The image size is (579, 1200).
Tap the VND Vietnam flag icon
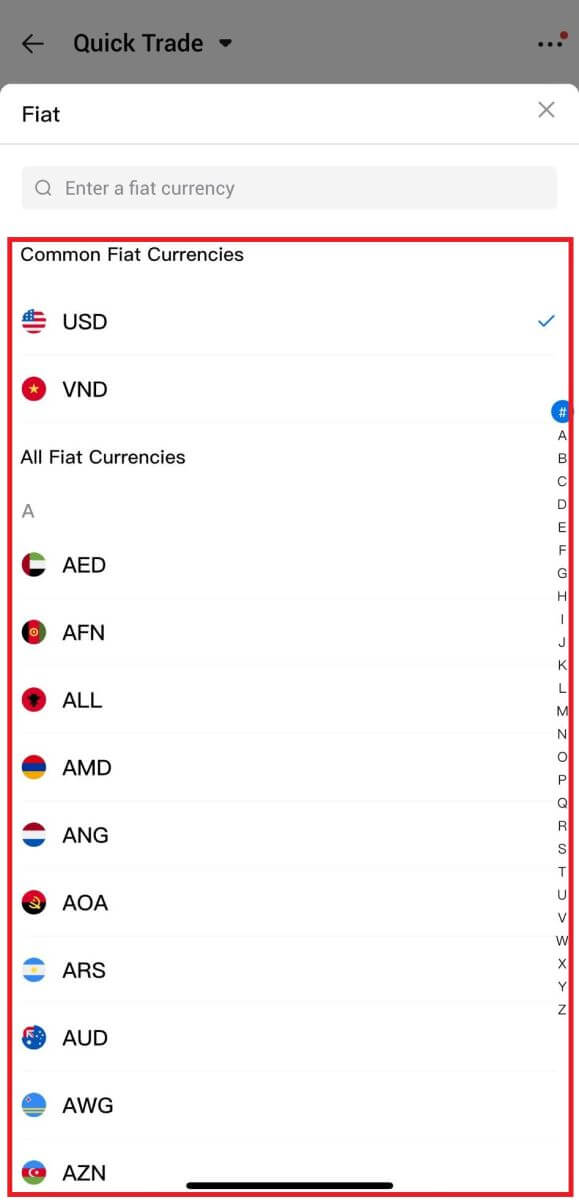point(35,389)
